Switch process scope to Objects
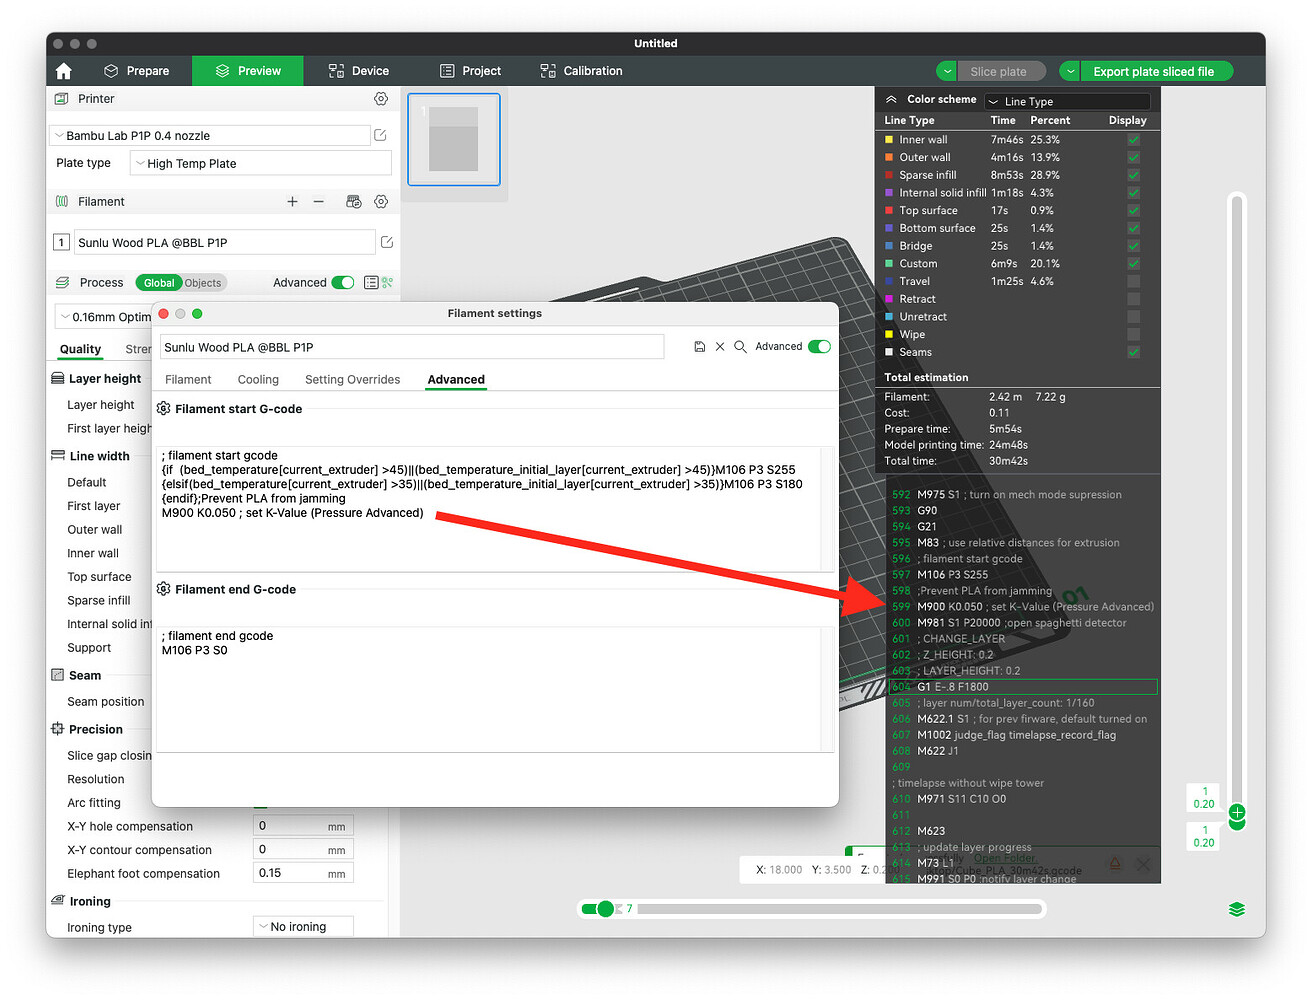The width and height of the screenshot is (1312, 1000). pos(203,283)
